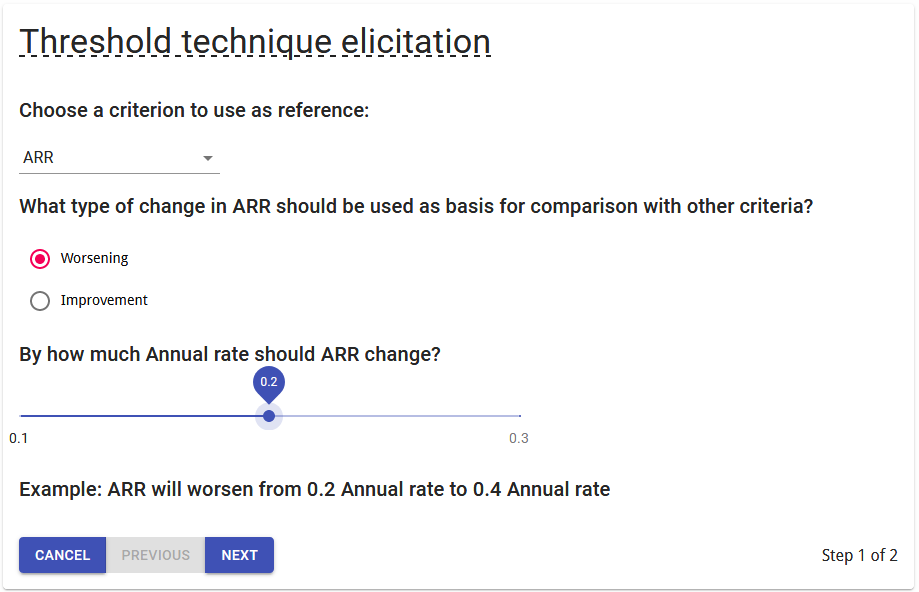The image size is (919, 592).
Task: Click the "Improvement" option label text
Action: pos(104,300)
